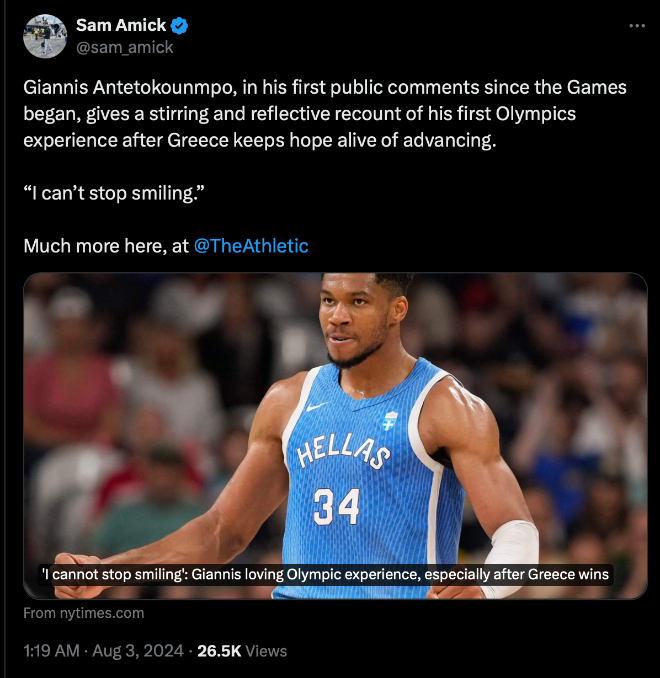
Task: Select the Aug 3, 2024 date
Action: [x=138, y=651]
